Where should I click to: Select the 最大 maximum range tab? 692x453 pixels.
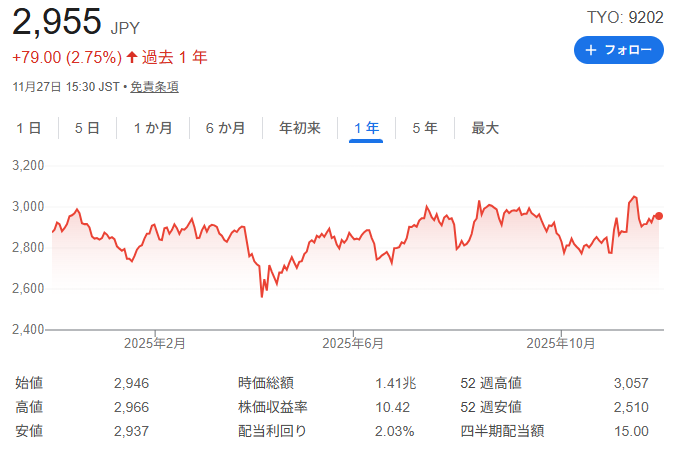point(485,128)
